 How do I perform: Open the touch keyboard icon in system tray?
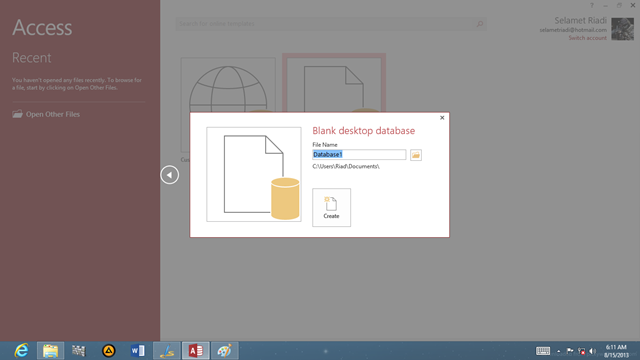[543, 351]
